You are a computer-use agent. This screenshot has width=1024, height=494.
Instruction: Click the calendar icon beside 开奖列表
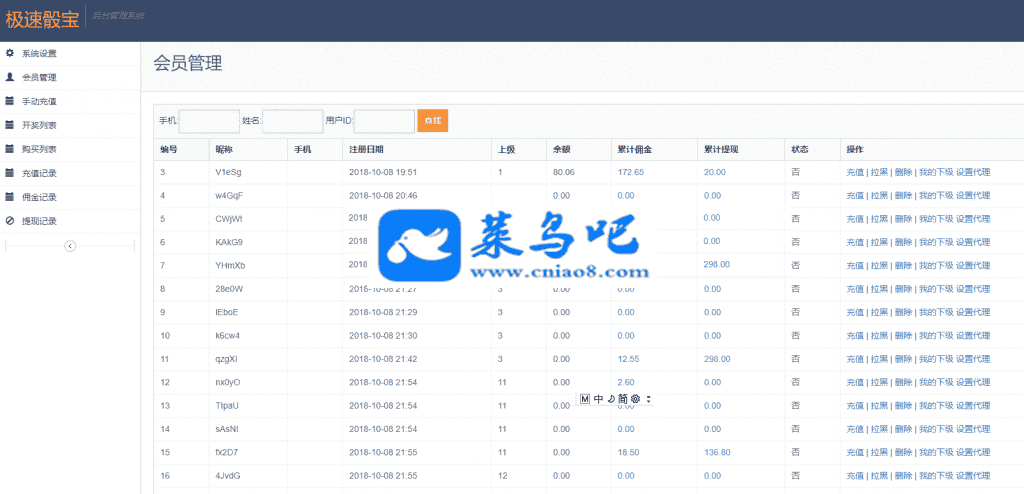10,125
